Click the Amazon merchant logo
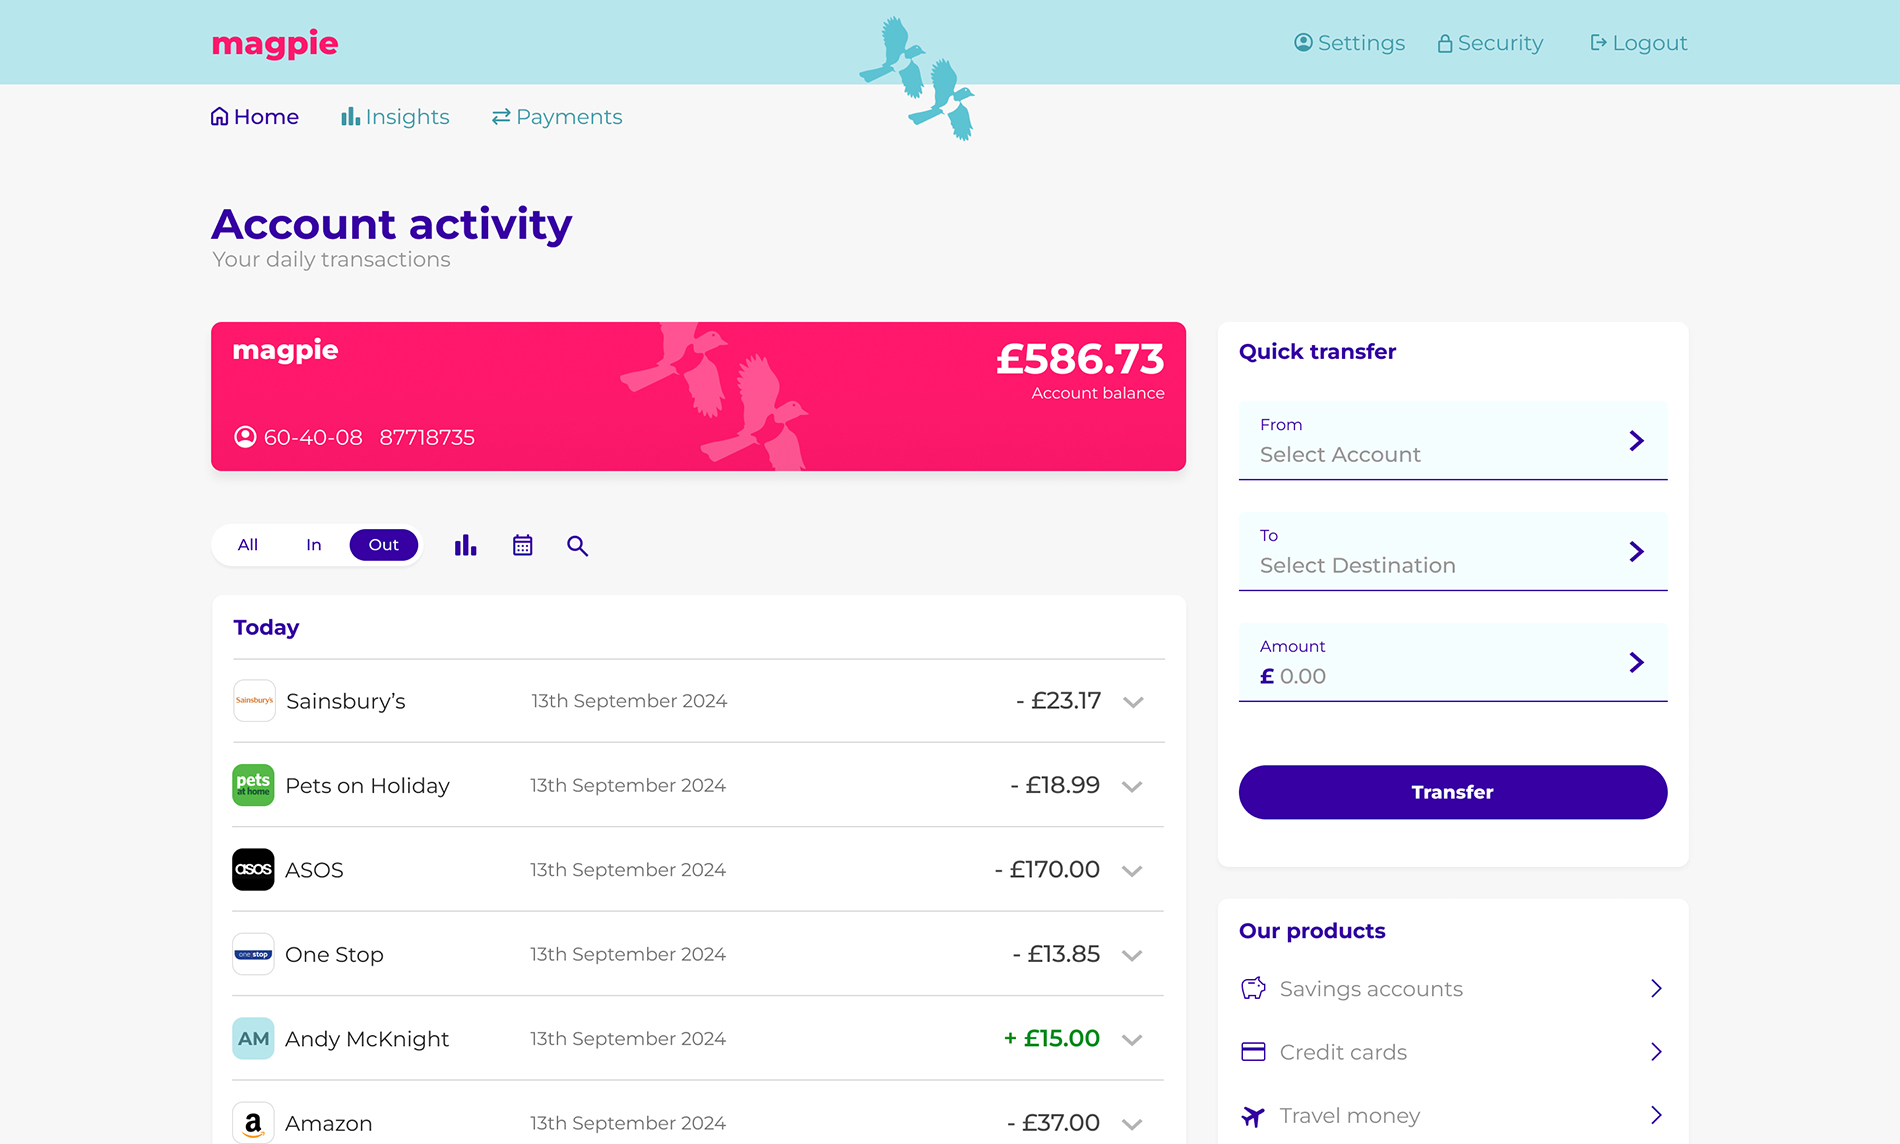Screen dimensions: 1900x1144 pyautogui.click(x=253, y=1123)
